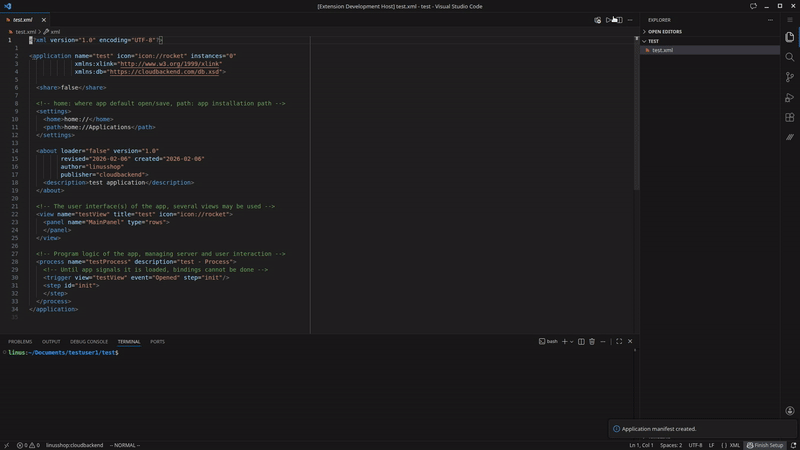This screenshot has height=450, width=800.
Task: Maximize the terminal panel
Action: (x=619, y=341)
